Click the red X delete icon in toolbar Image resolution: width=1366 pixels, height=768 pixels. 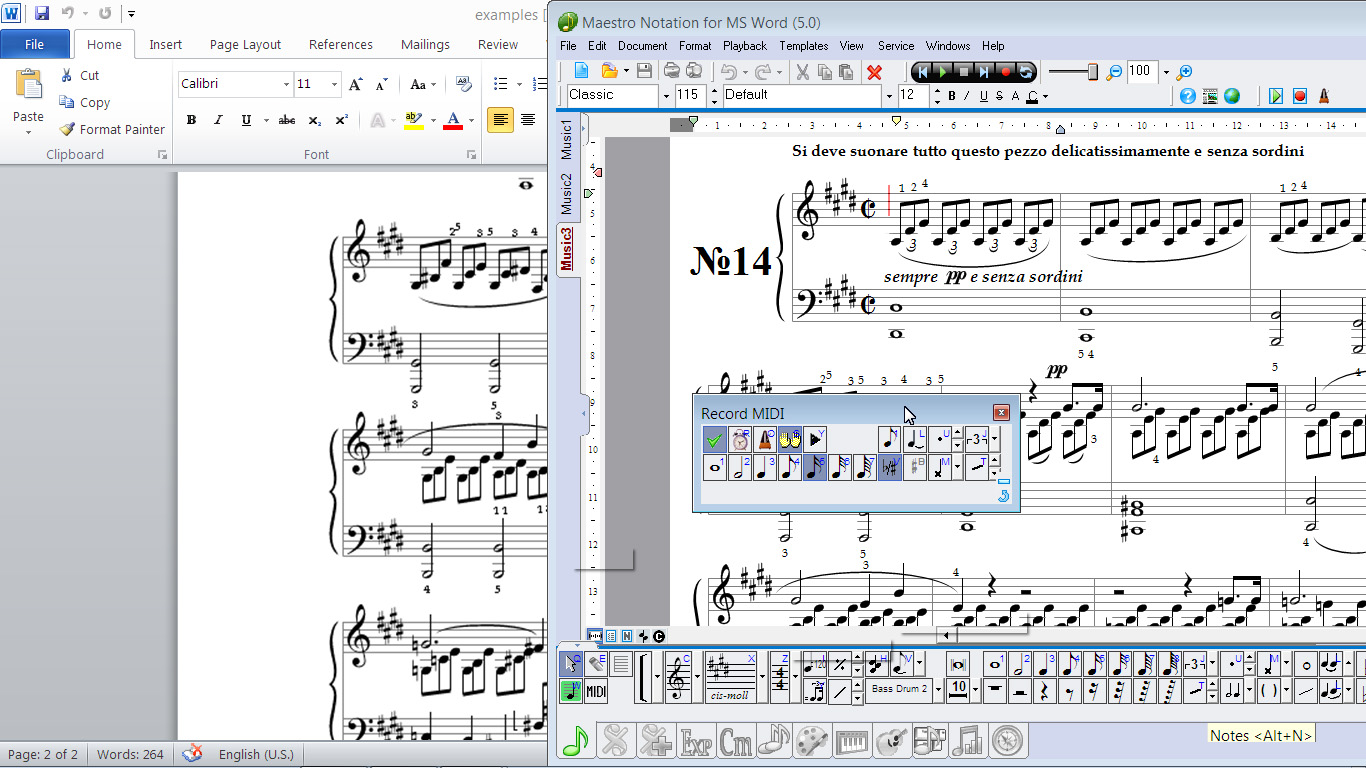874,72
